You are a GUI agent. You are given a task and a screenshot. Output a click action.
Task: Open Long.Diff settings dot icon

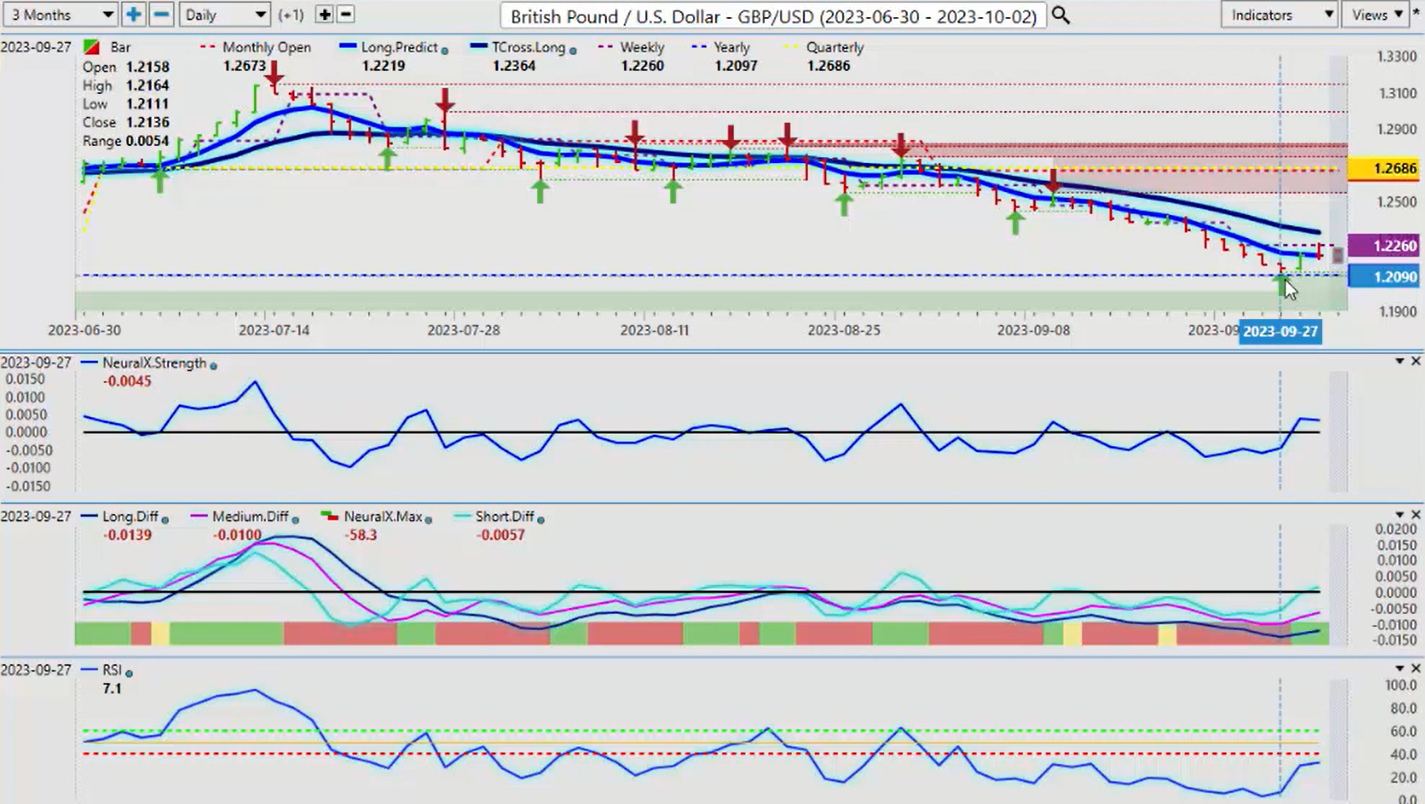163,520
